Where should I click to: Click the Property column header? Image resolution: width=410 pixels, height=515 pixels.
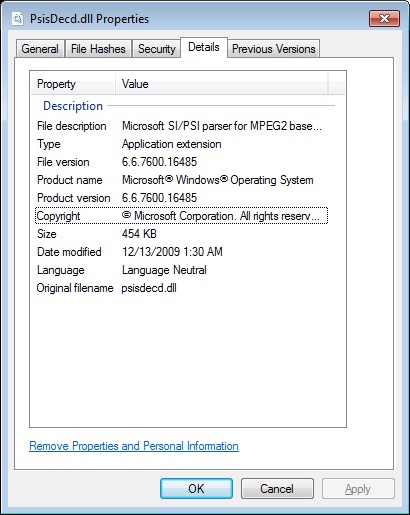(73, 84)
